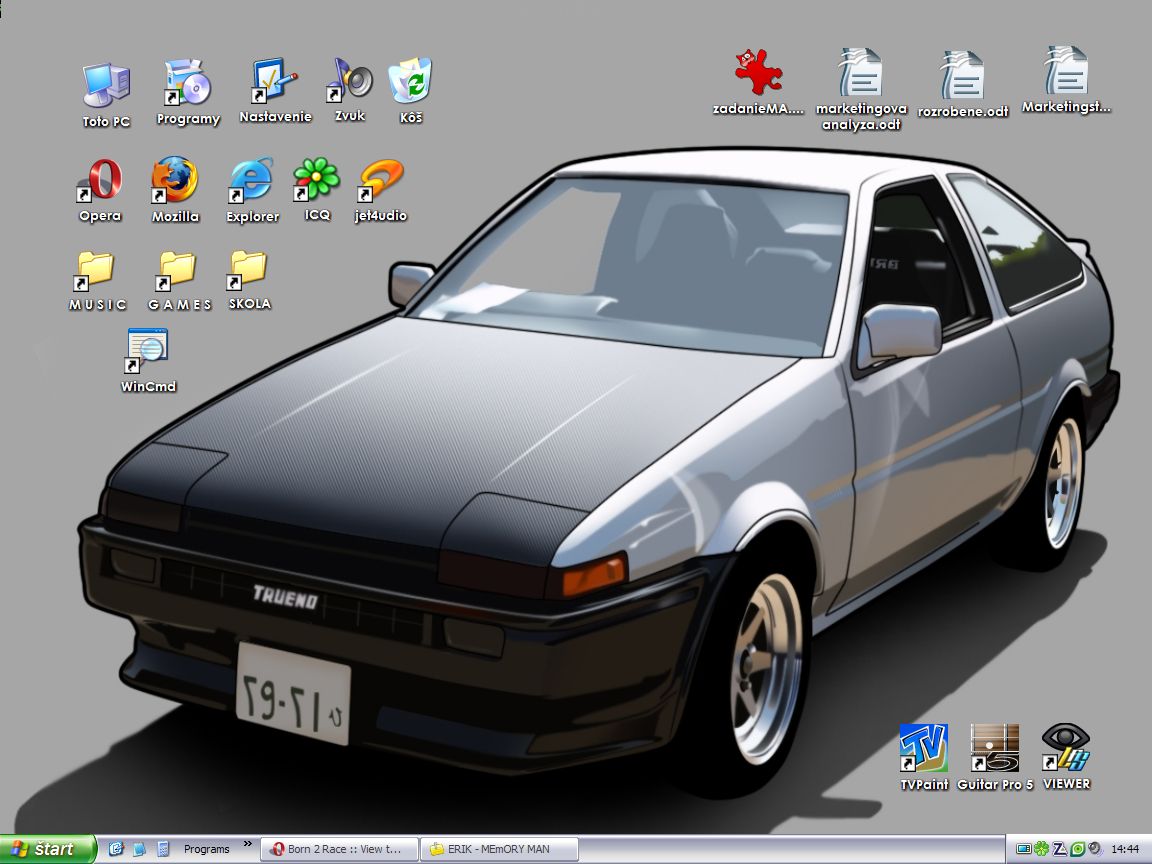Click the green eye tray icon
Viewport: 1152px width, 864px height.
1077,849
